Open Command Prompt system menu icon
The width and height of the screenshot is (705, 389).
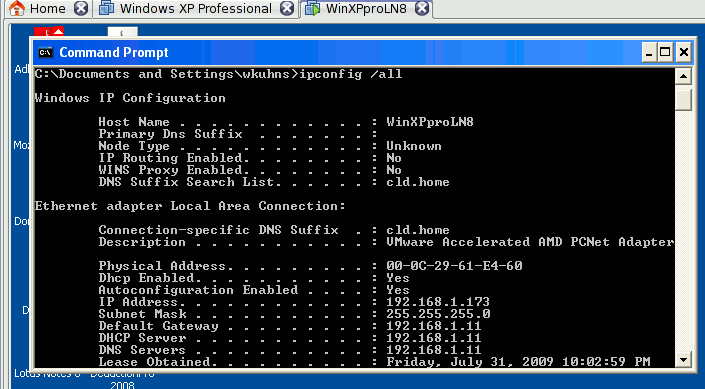point(45,53)
